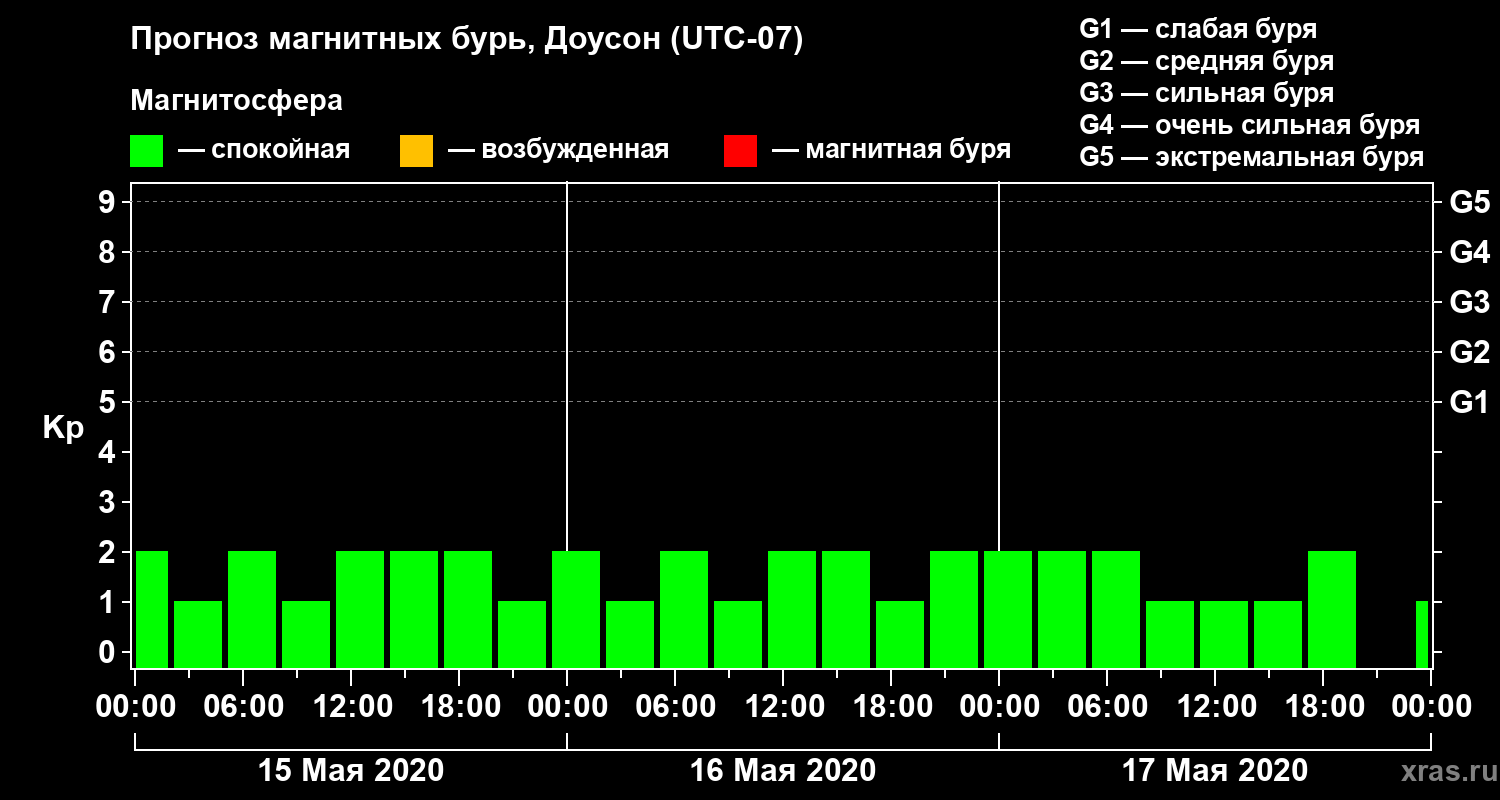1500x800 pixels.
Task: Click the '— возбужденная' legend label
Action: coord(558,150)
